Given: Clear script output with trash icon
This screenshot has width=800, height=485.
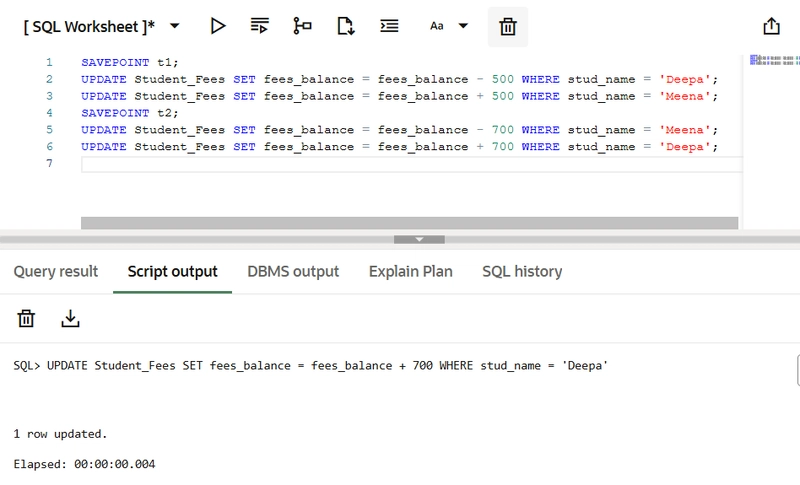Looking at the screenshot, I should pyautogui.click(x=27, y=319).
